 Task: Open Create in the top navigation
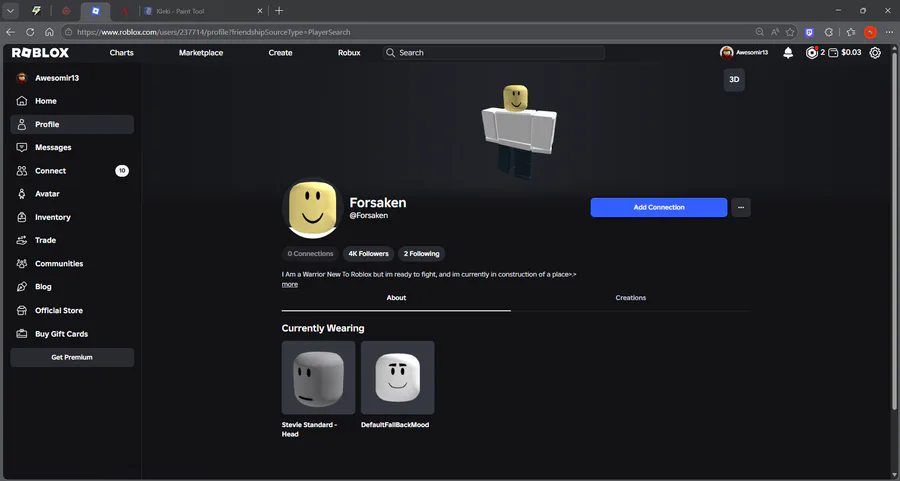280,53
